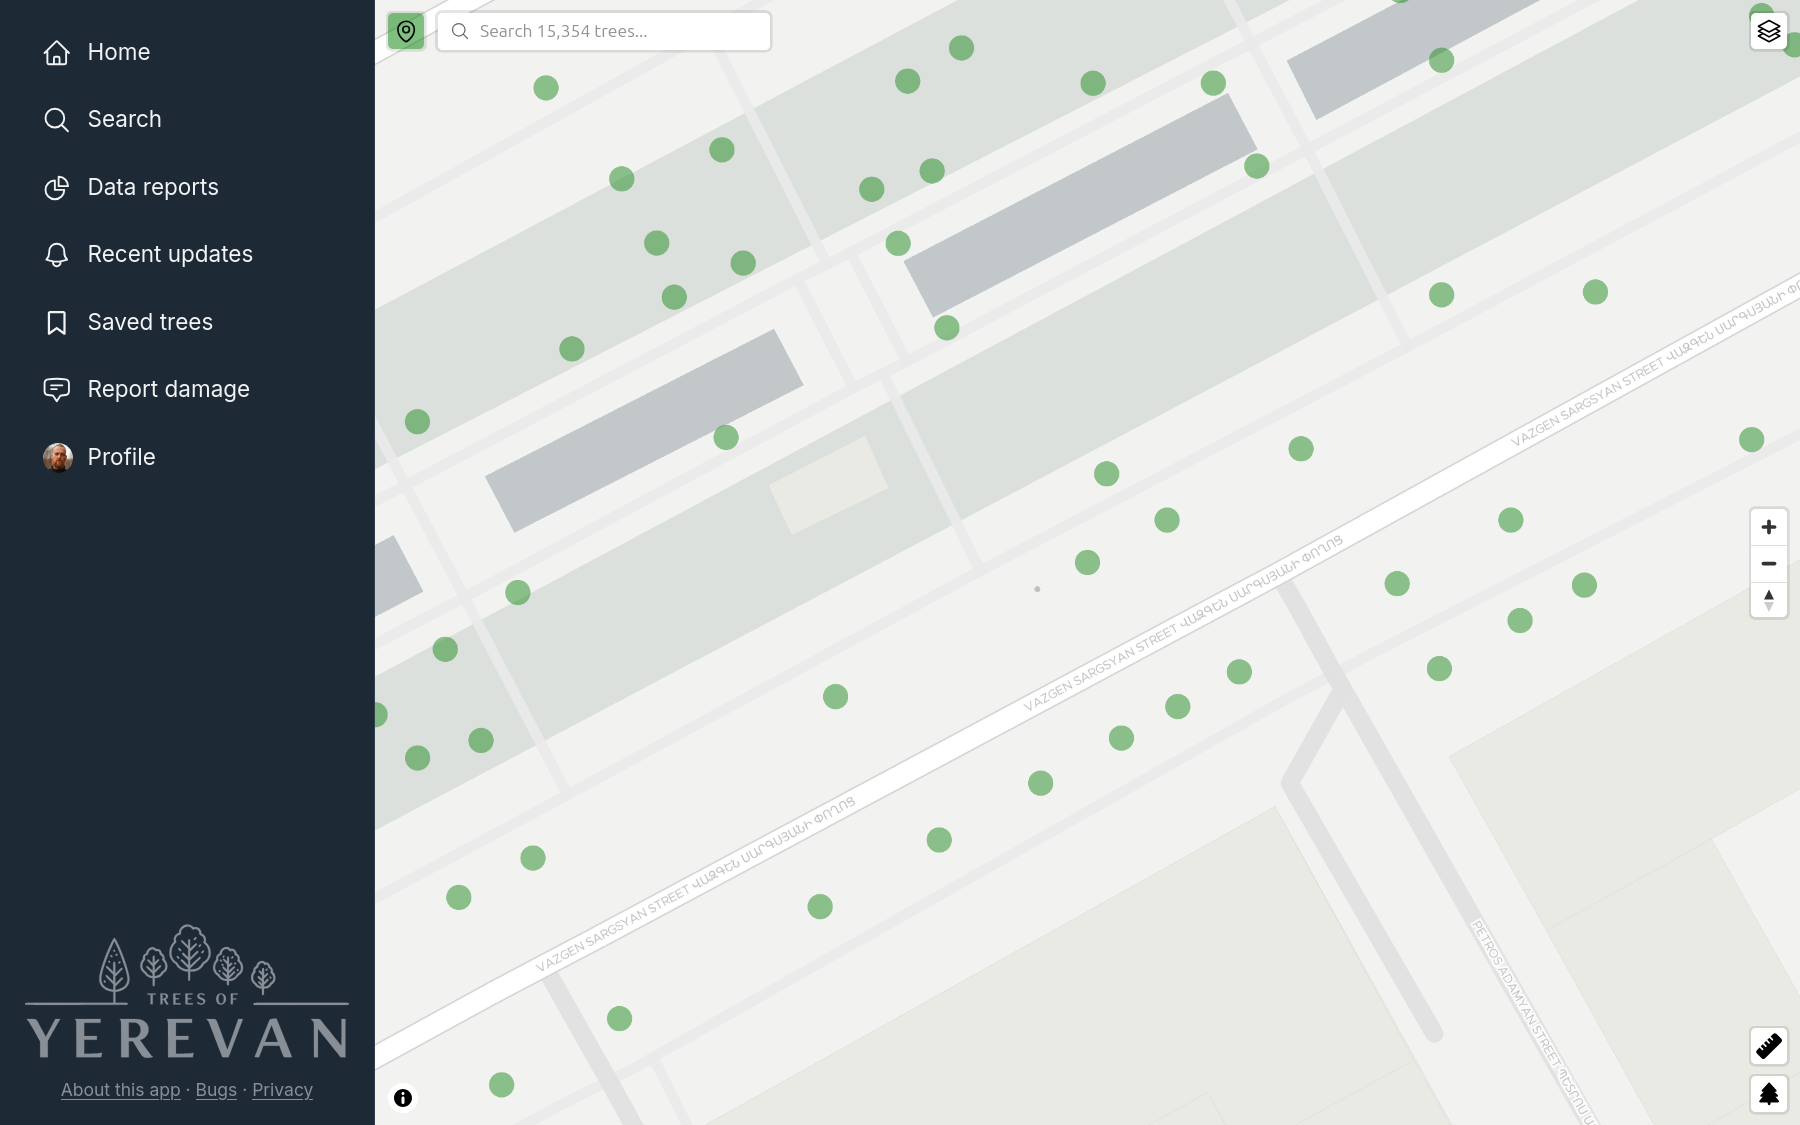View the Recent updates label
Viewport: 1800px width, 1125px height.
170,254
